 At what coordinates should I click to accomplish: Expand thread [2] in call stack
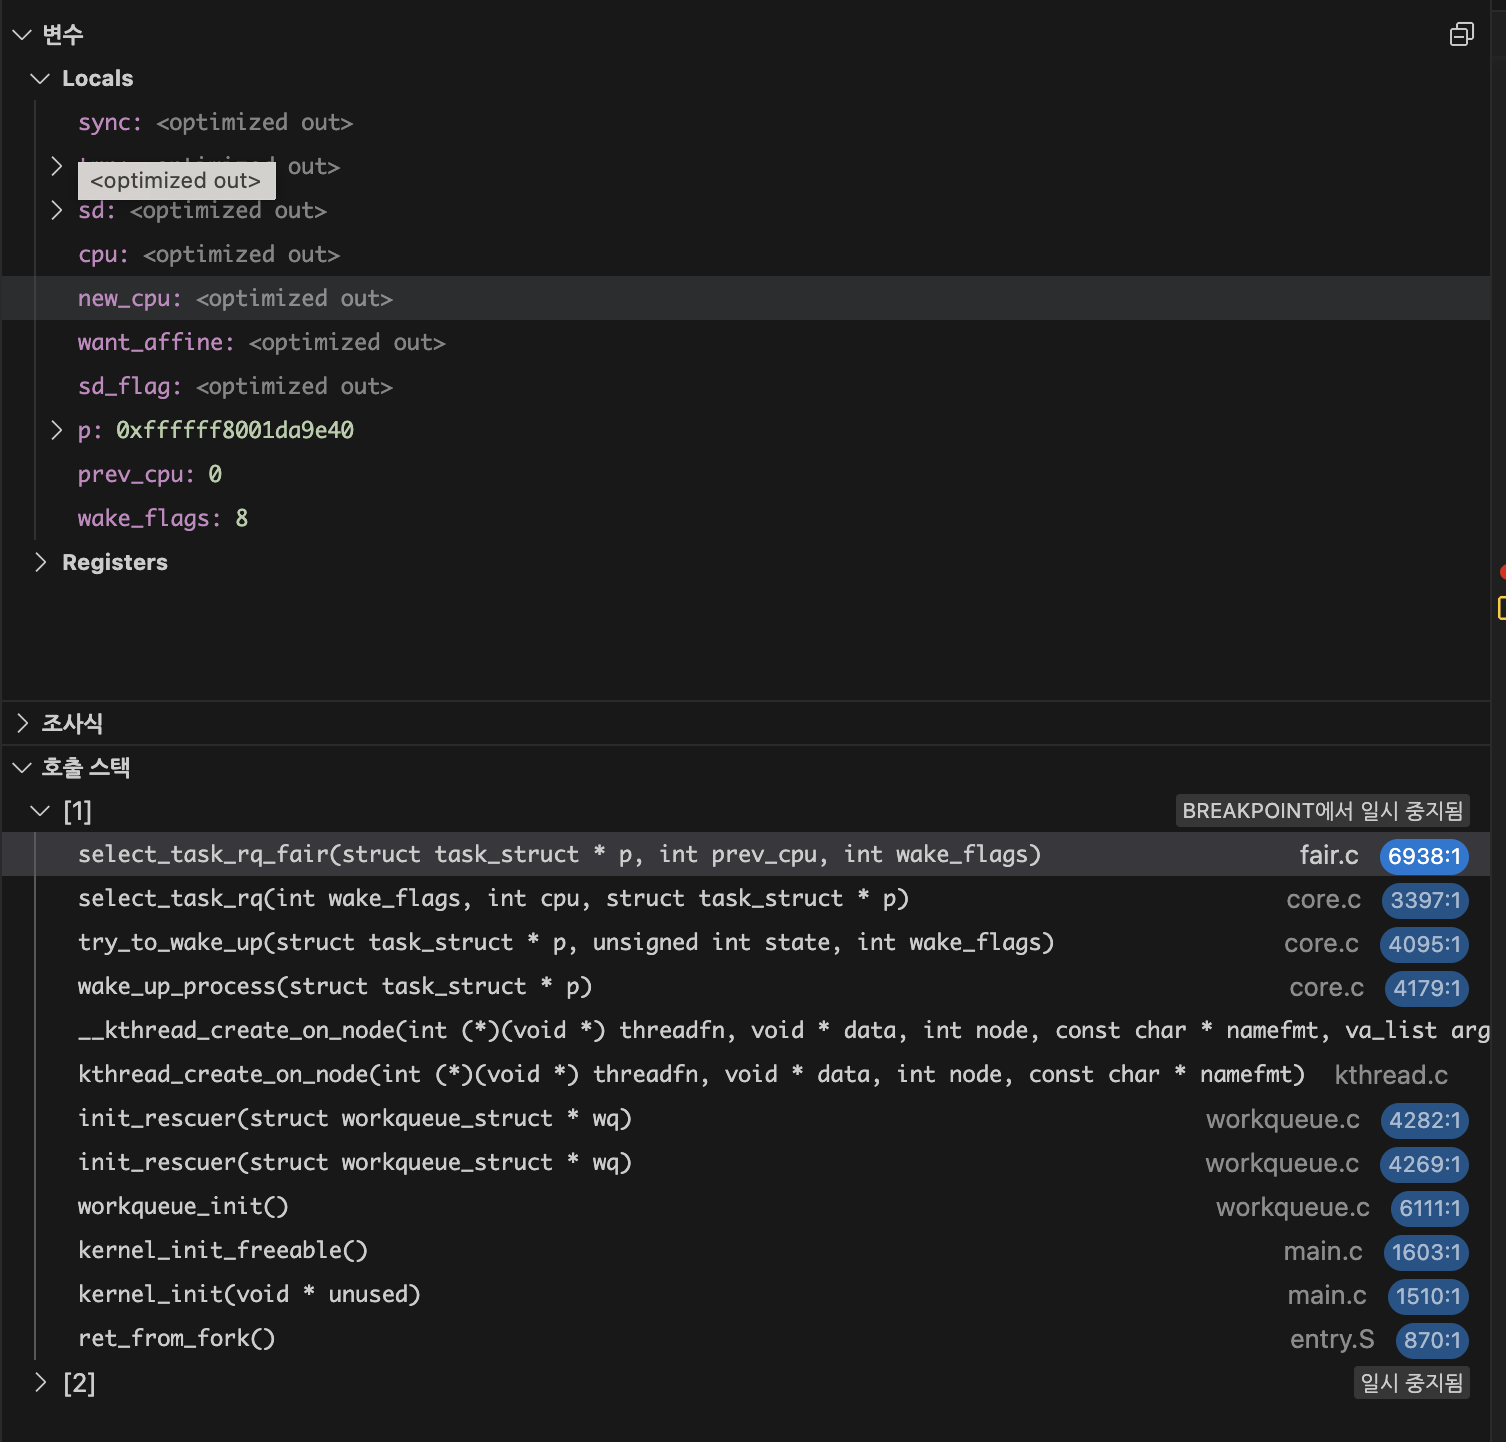[x=40, y=1383]
